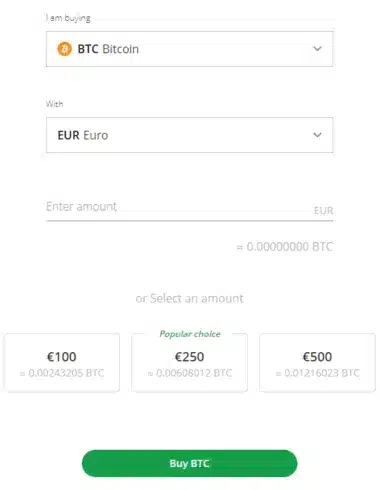This screenshot has height=490, width=380.
Task: Click the ≈ 0.00000000 BTC conversion estimate
Action: click(x=285, y=247)
